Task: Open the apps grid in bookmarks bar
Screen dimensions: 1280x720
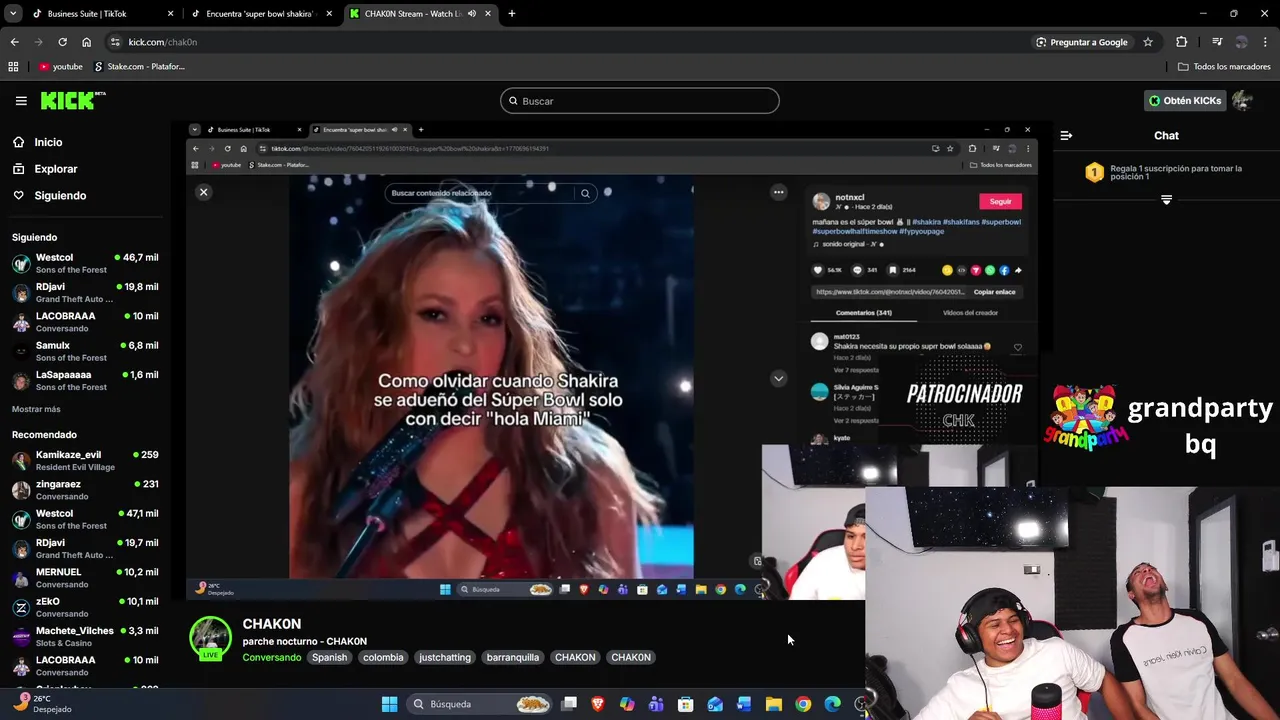Action: click(x=13, y=67)
